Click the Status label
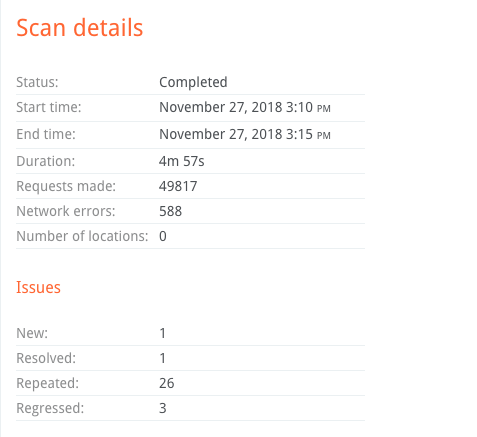The image size is (477, 437). pos(37,82)
